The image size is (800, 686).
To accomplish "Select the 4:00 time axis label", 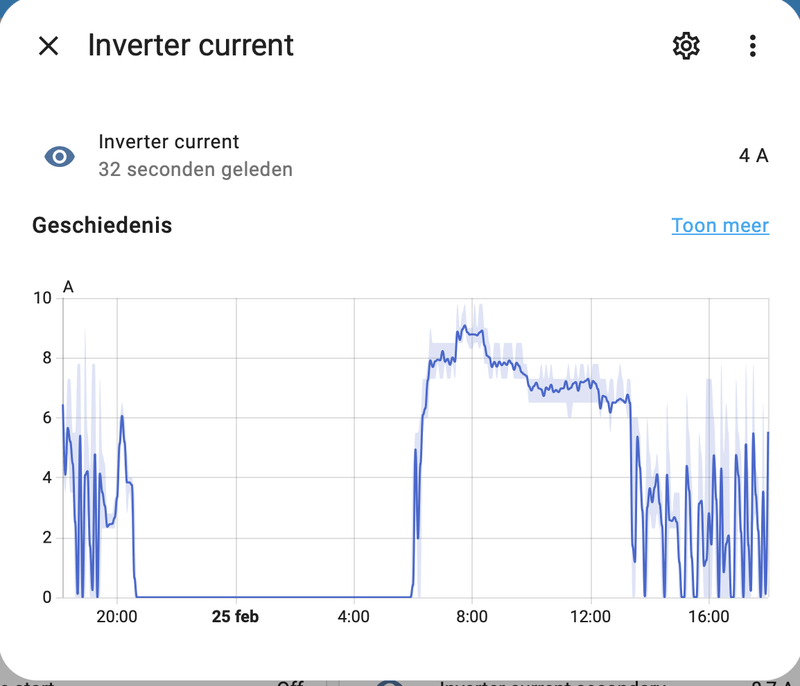I will click(x=353, y=617).
